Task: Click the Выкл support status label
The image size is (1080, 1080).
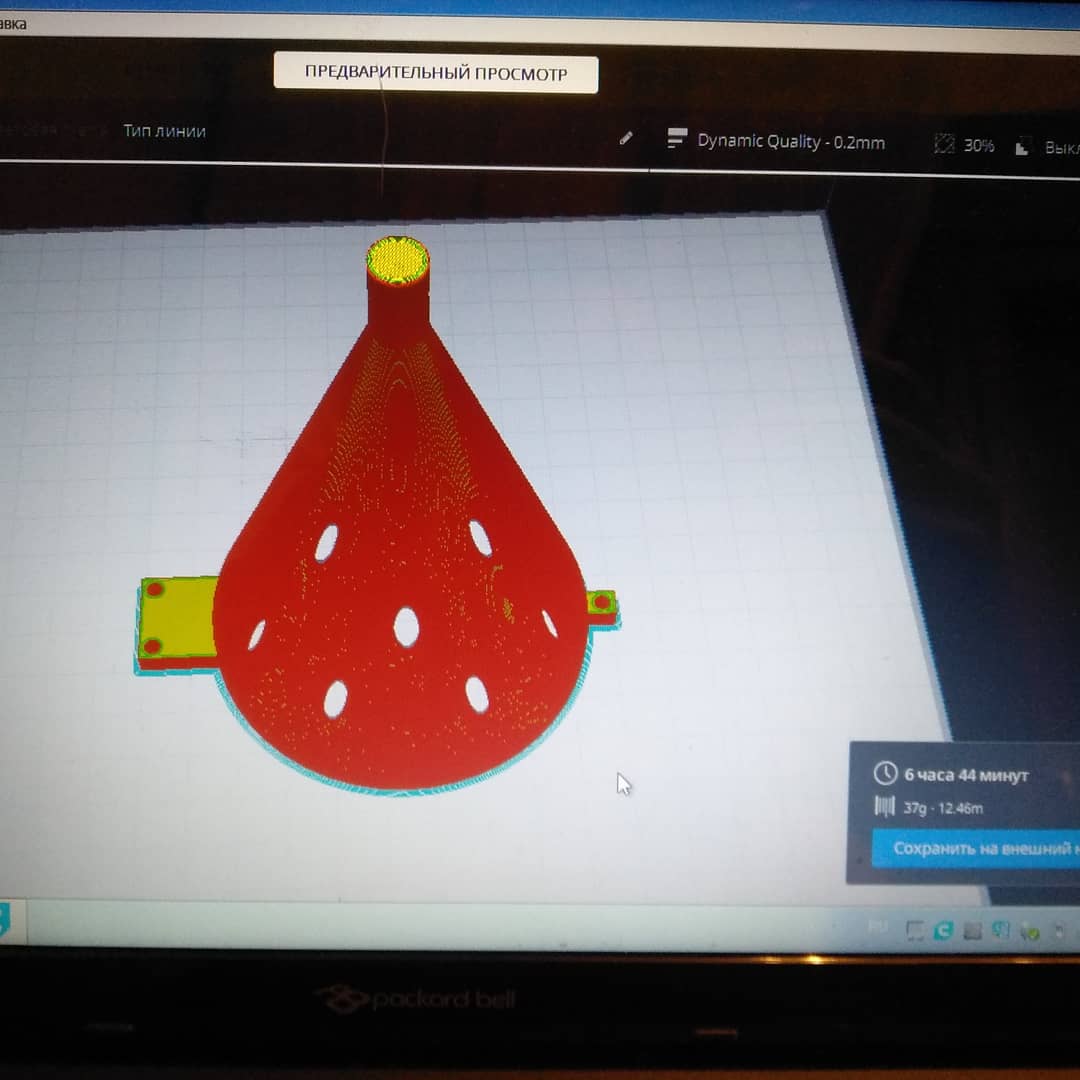Action: (x=1061, y=148)
